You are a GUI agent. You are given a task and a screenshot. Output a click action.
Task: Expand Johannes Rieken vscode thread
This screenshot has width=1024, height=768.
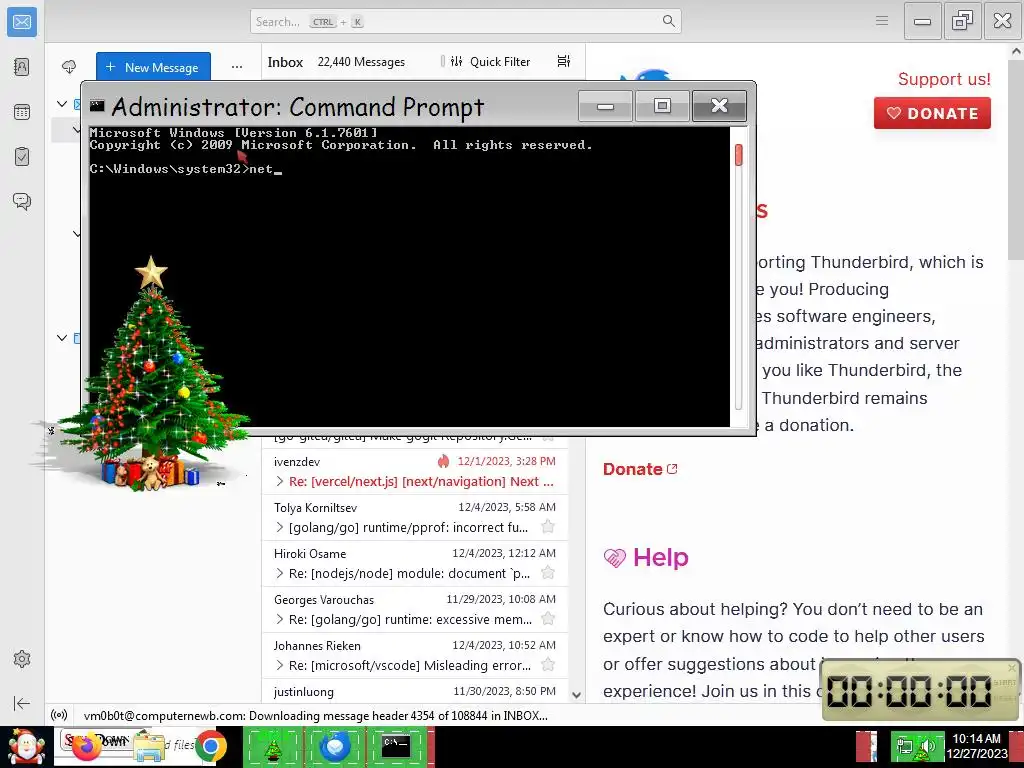tap(280, 665)
